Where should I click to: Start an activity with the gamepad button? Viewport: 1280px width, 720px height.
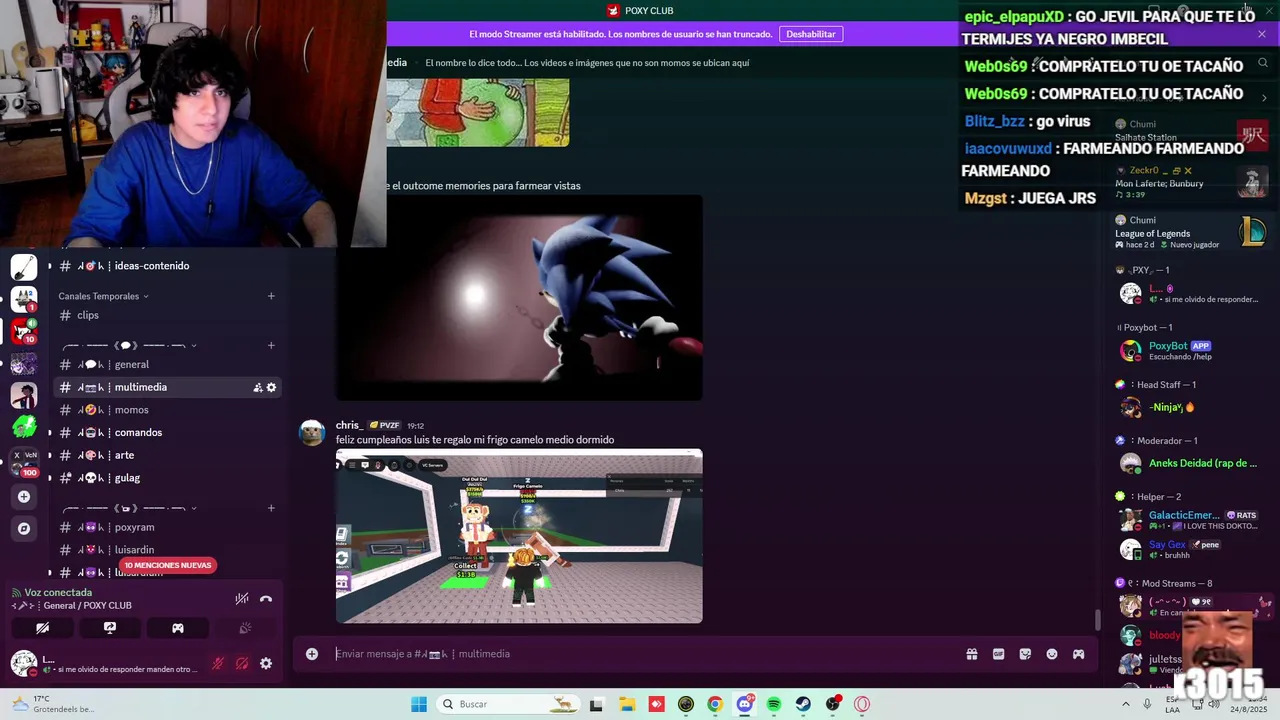[178, 628]
